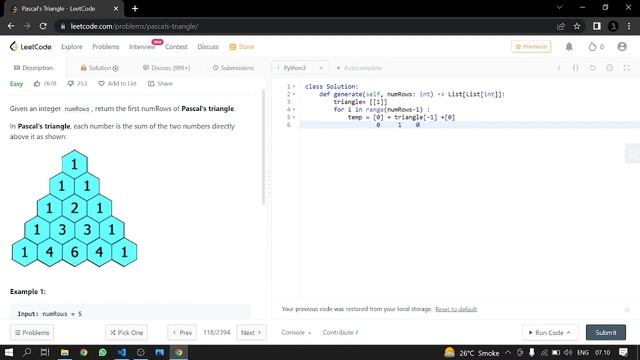Bookmark this page with the star

pos(577,26)
